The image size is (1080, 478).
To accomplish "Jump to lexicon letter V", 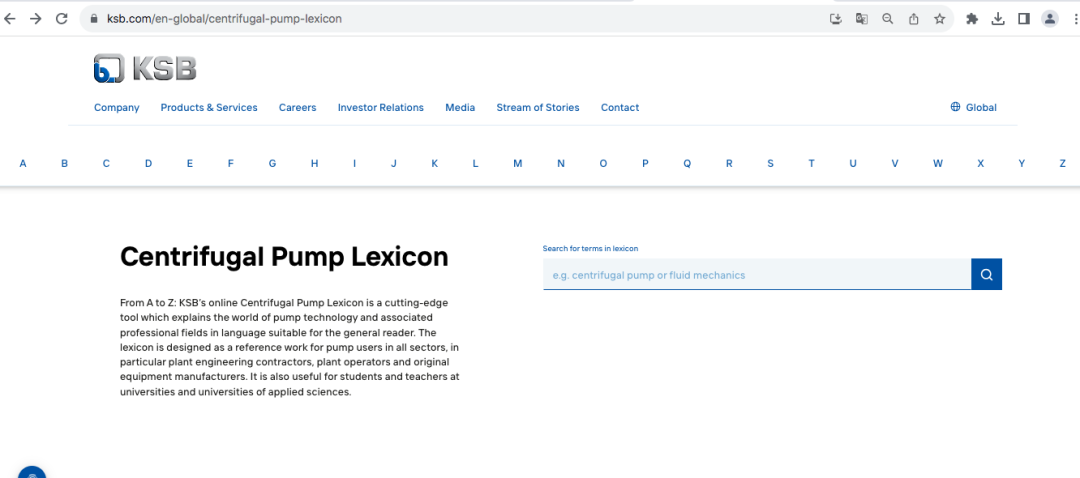I will click(895, 163).
